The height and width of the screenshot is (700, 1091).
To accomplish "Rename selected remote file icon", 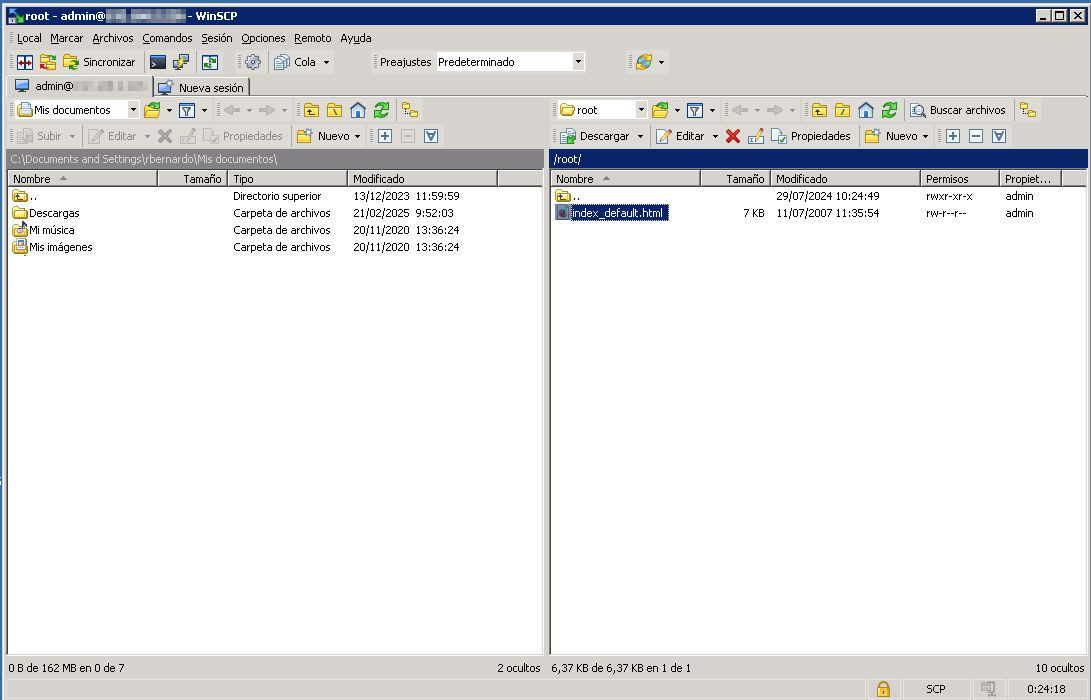I will tap(756, 136).
